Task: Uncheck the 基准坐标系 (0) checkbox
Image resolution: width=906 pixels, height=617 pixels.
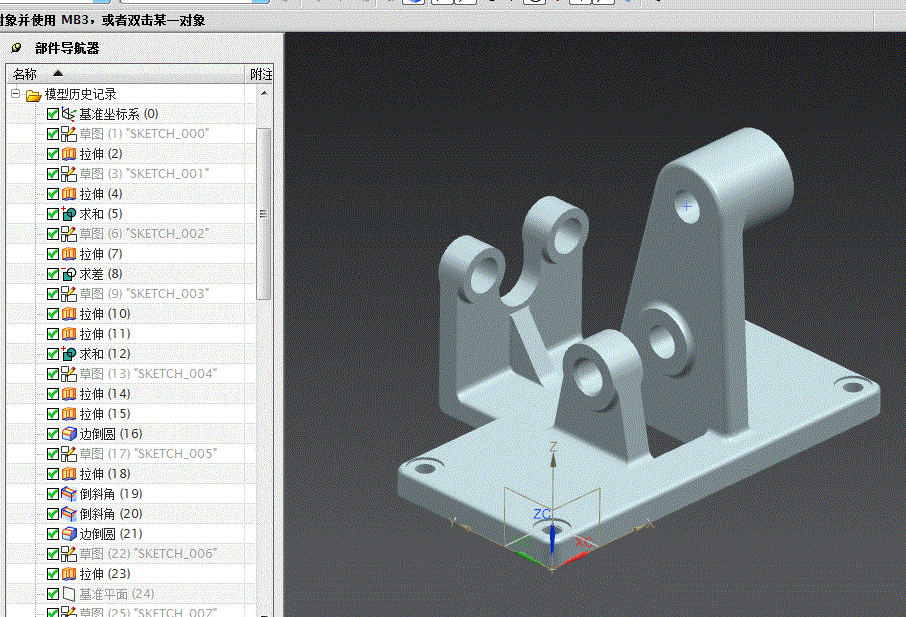Action: click(53, 114)
